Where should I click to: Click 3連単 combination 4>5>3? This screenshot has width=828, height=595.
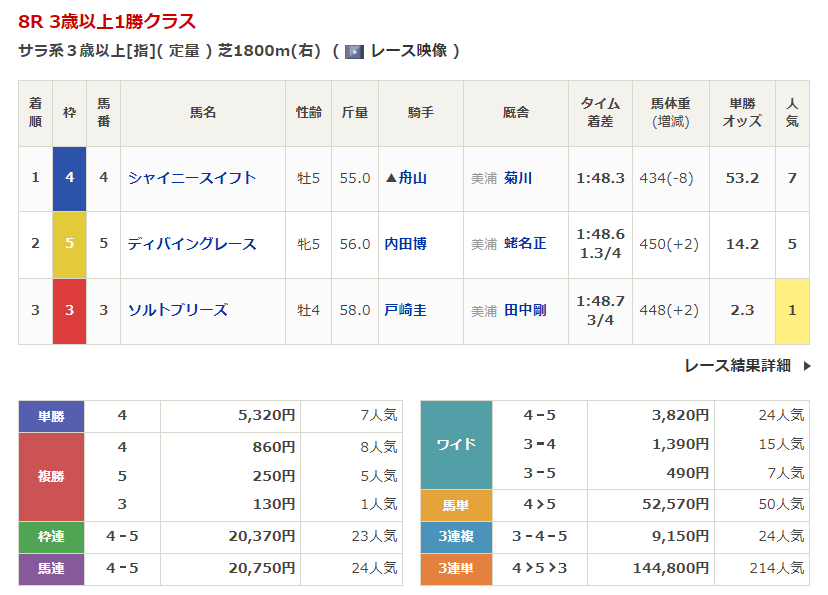tap(540, 568)
